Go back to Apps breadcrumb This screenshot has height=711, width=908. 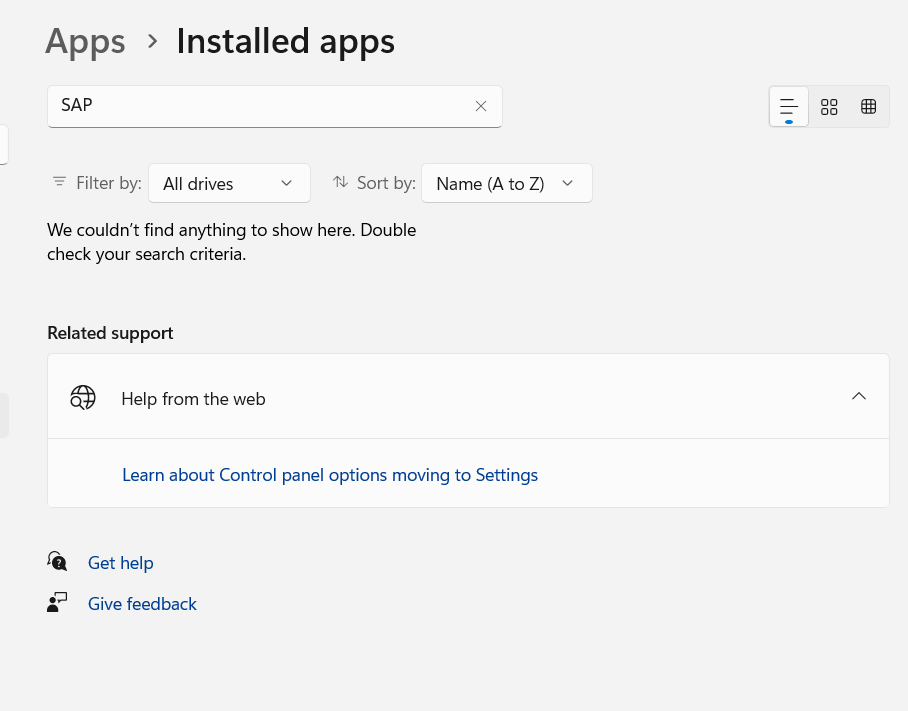coord(85,42)
